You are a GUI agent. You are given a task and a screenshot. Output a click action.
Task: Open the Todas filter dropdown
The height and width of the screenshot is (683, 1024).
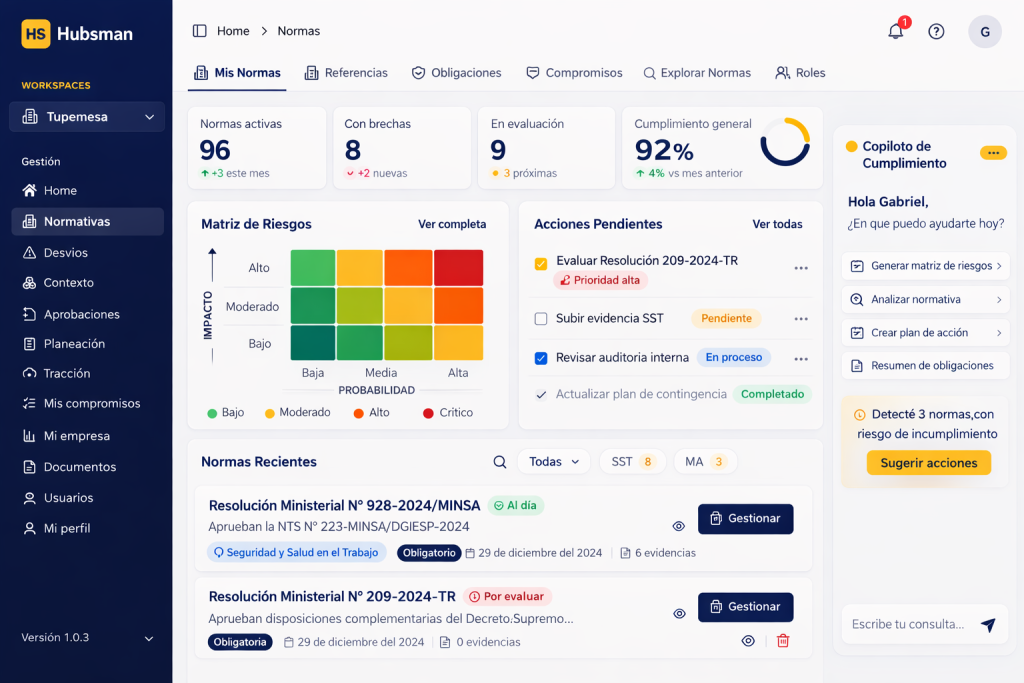[553, 462]
